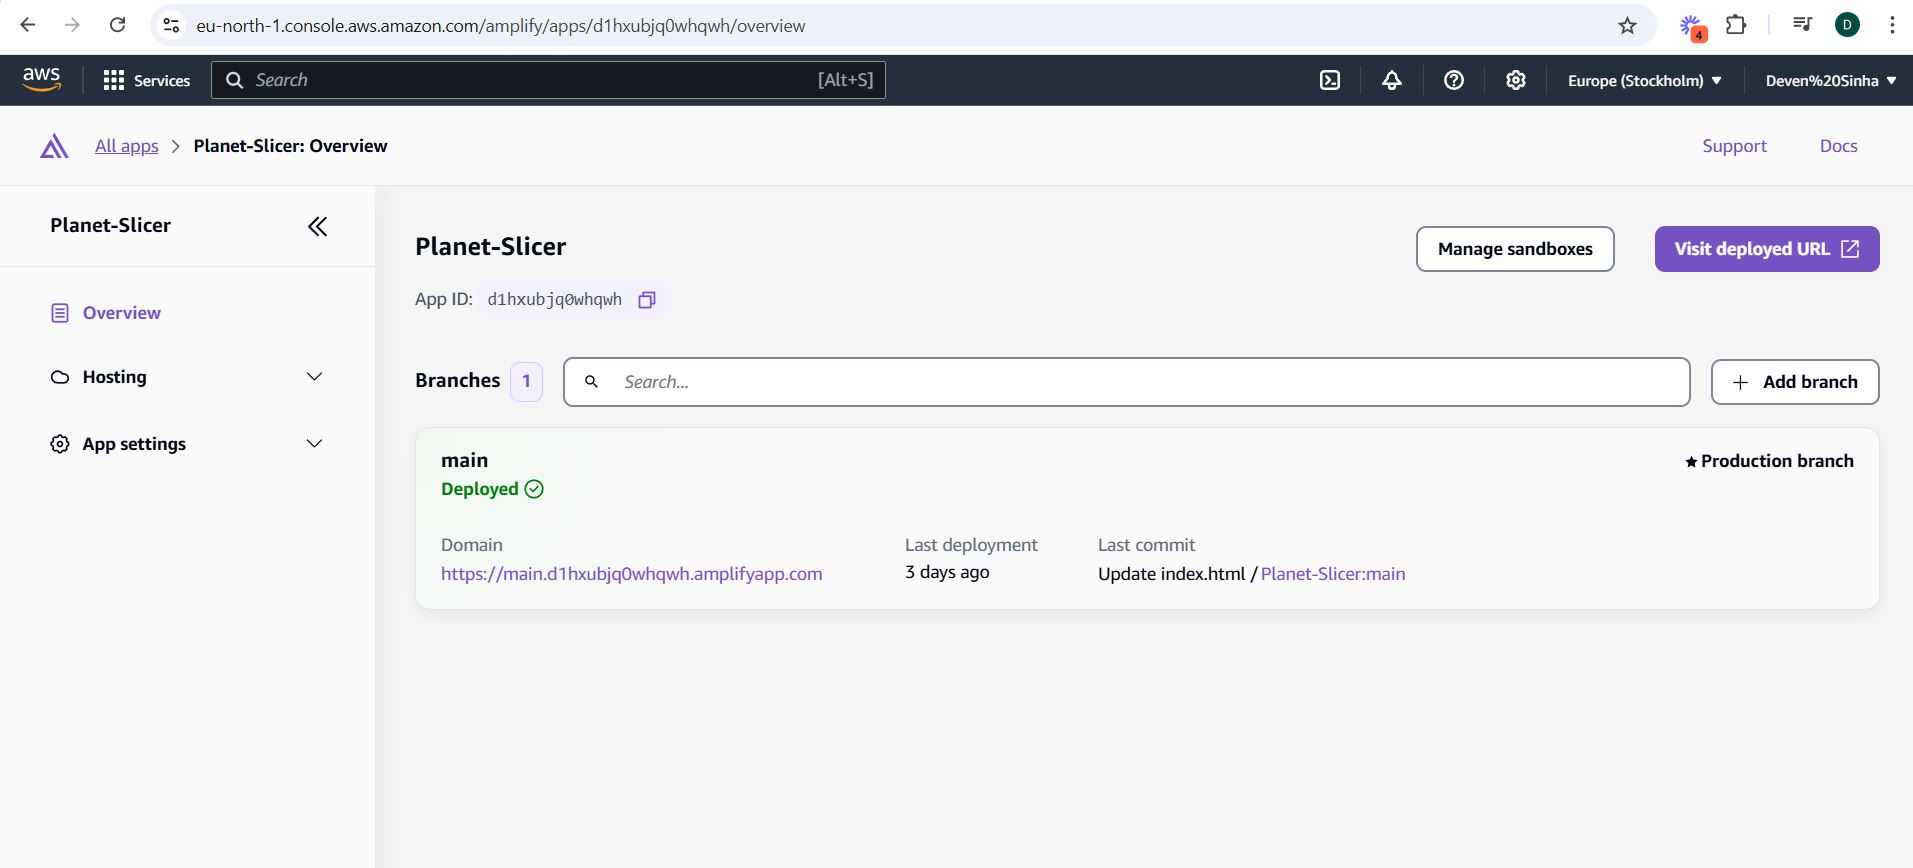Go to All apps breadcrumb
Screen dimensions: 1913x868
(126, 146)
